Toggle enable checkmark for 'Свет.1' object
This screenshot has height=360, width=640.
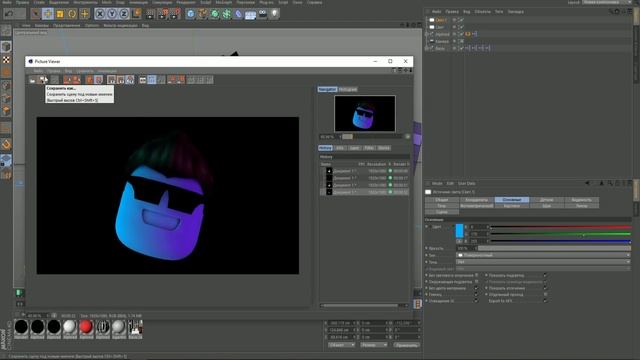pyautogui.click(x=461, y=20)
